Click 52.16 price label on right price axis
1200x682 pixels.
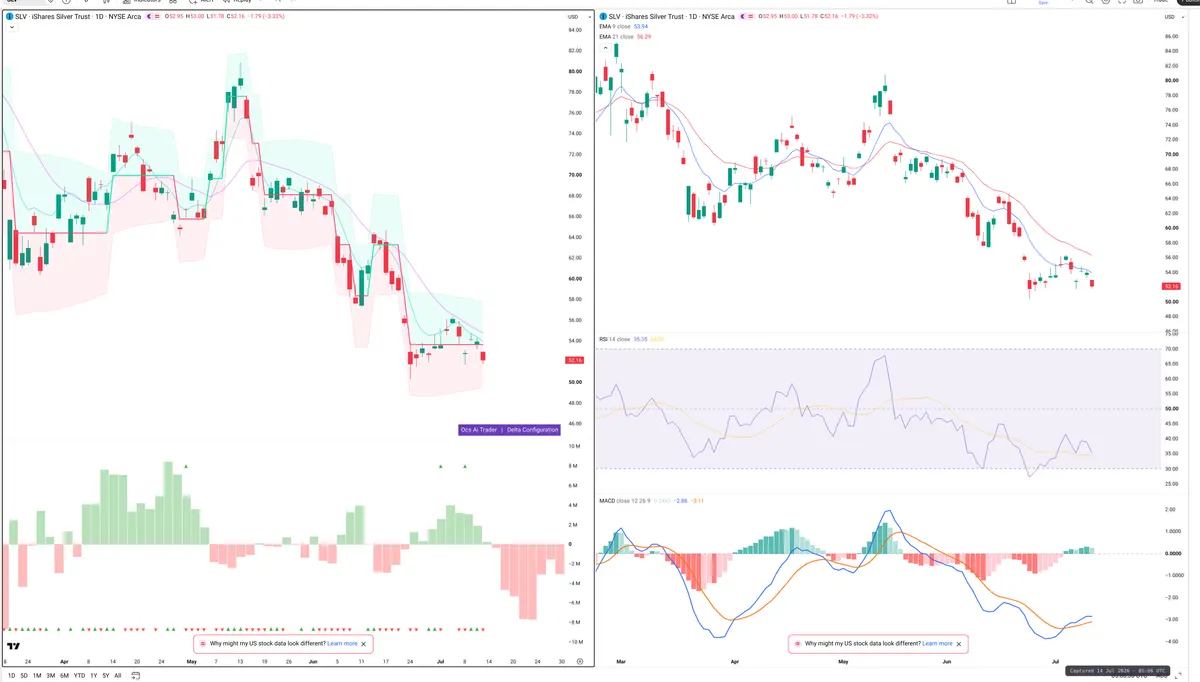(1171, 286)
